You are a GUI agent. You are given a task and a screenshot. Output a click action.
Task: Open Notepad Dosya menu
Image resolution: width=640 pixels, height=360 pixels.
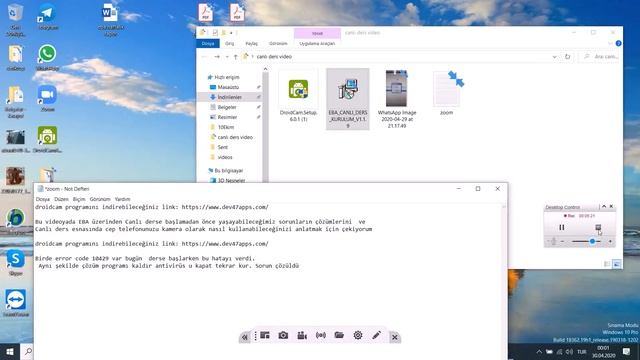click(x=42, y=199)
